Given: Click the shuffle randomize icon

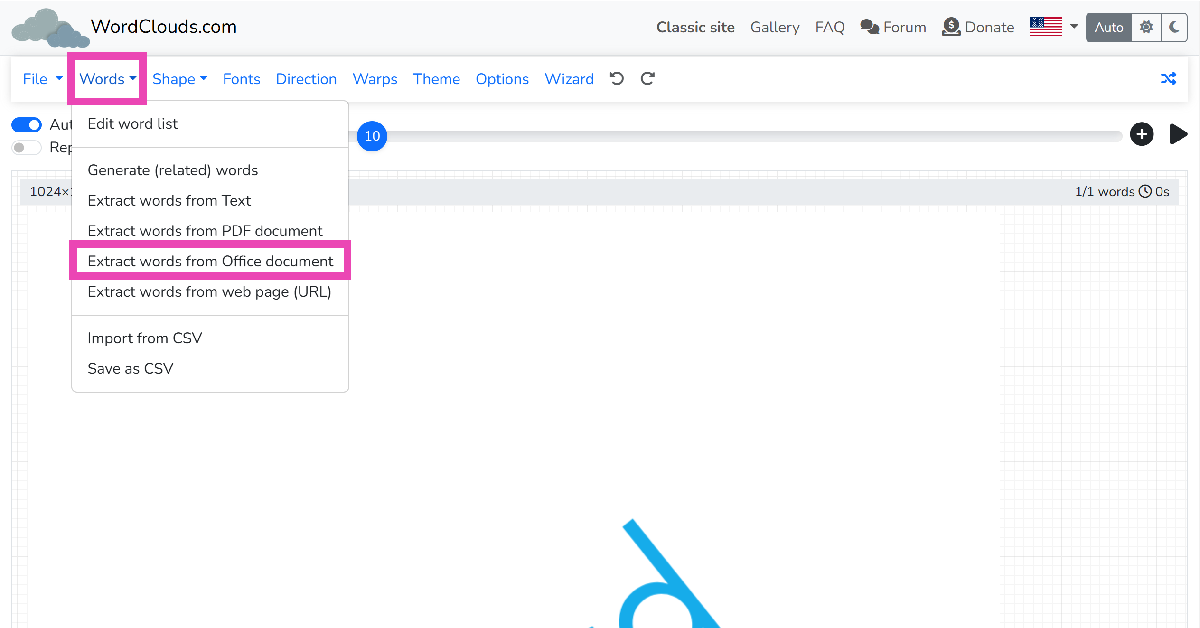Looking at the screenshot, I should 1168,79.
